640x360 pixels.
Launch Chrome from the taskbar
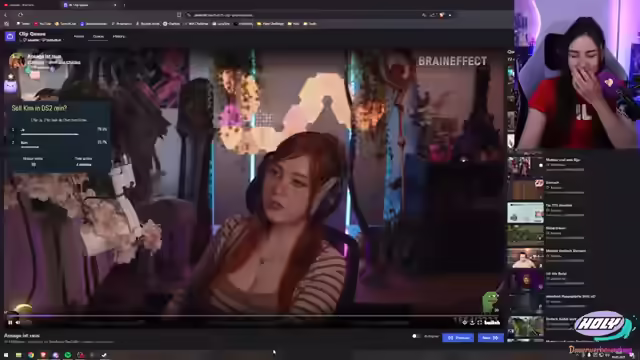pos(31,355)
